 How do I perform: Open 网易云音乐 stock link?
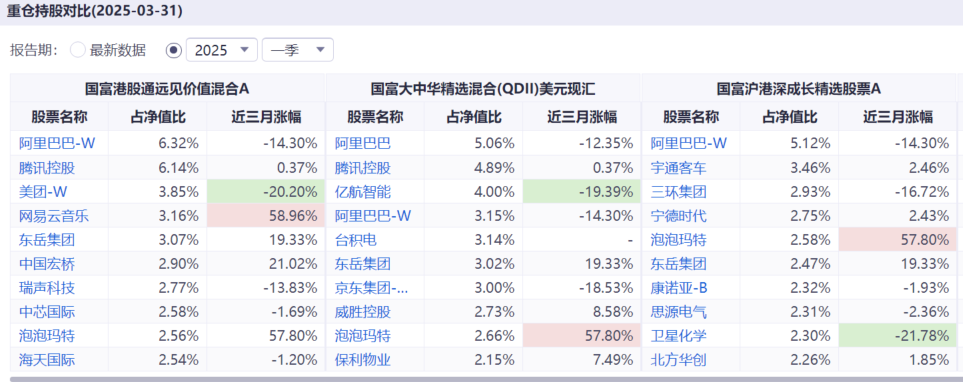(54, 216)
